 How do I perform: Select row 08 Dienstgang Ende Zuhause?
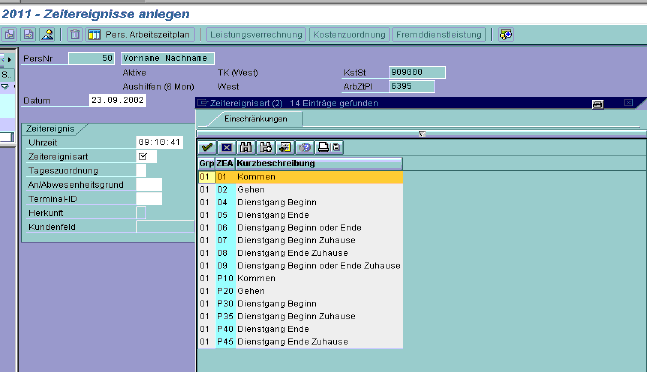tap(300, 253)
